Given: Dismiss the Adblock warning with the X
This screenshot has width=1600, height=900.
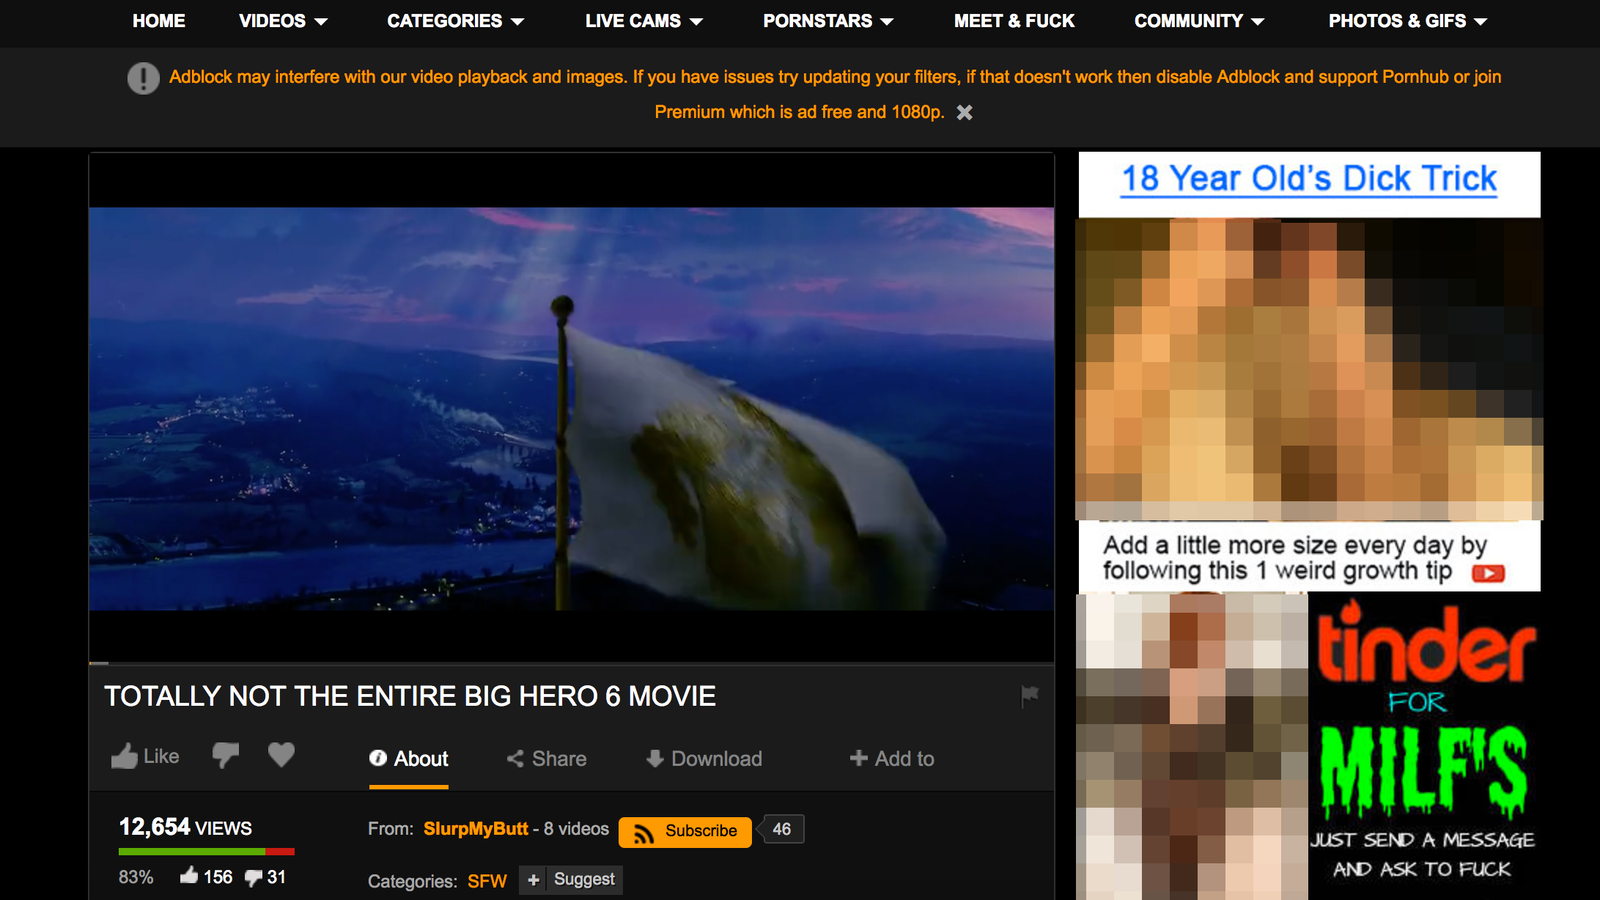Looking at the screenshot, I should tap(964, 112).
